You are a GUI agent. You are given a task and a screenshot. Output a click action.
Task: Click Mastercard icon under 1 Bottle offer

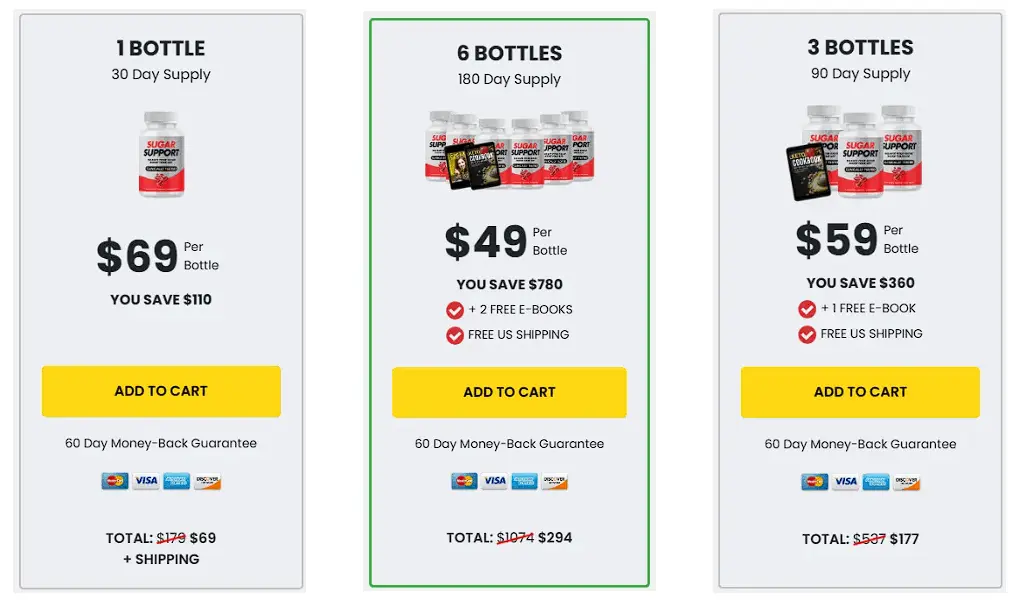click(x=115, y=481)
